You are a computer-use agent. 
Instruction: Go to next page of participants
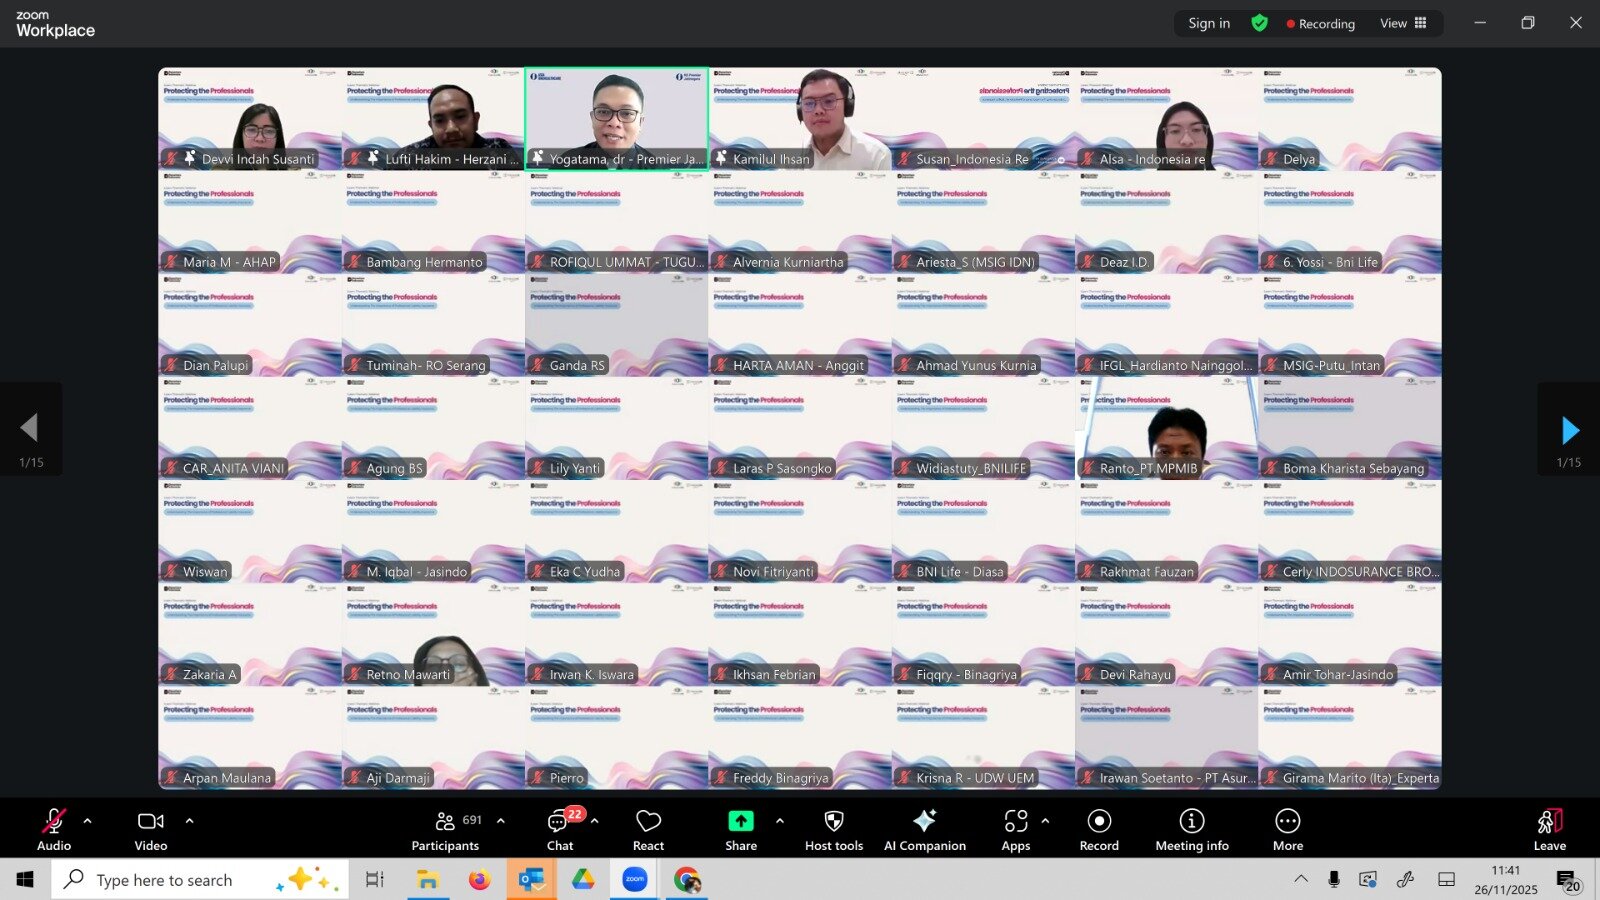(1569, 430)
